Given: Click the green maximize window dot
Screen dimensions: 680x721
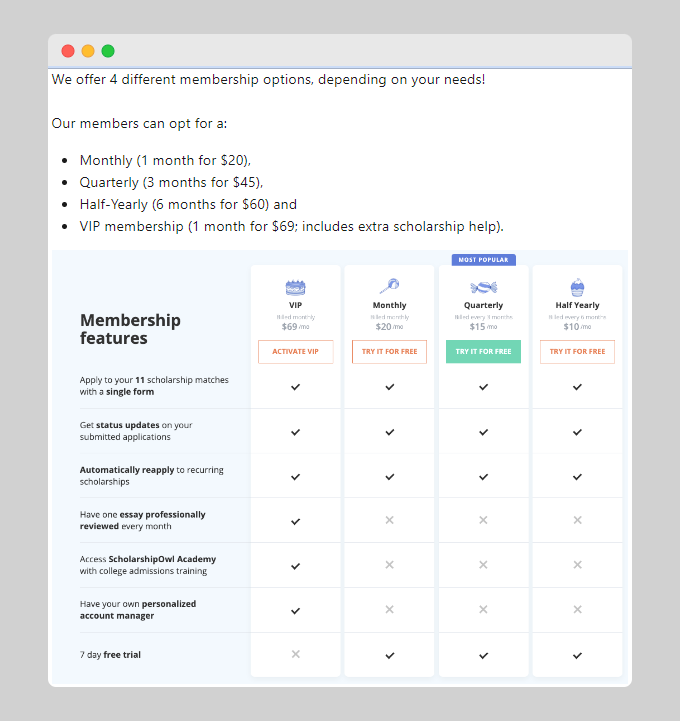Looking at the screenshot, I should coord(108,51).
